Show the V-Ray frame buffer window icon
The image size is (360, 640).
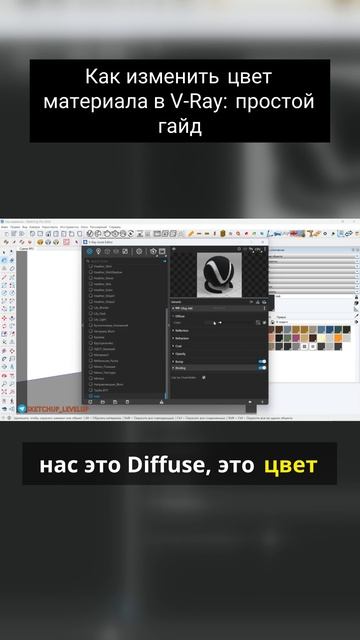pos(162,251)
